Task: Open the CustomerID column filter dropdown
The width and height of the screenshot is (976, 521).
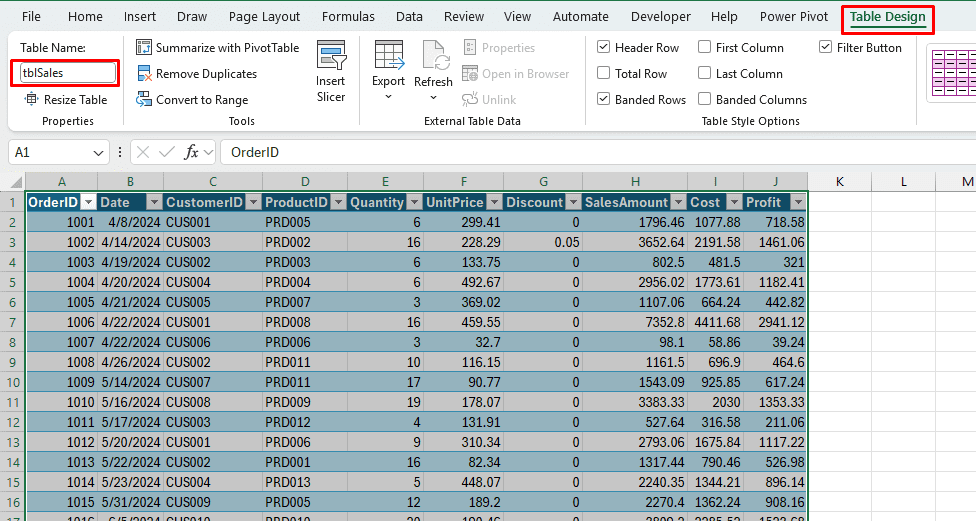Action: click(x=253, y=202)
